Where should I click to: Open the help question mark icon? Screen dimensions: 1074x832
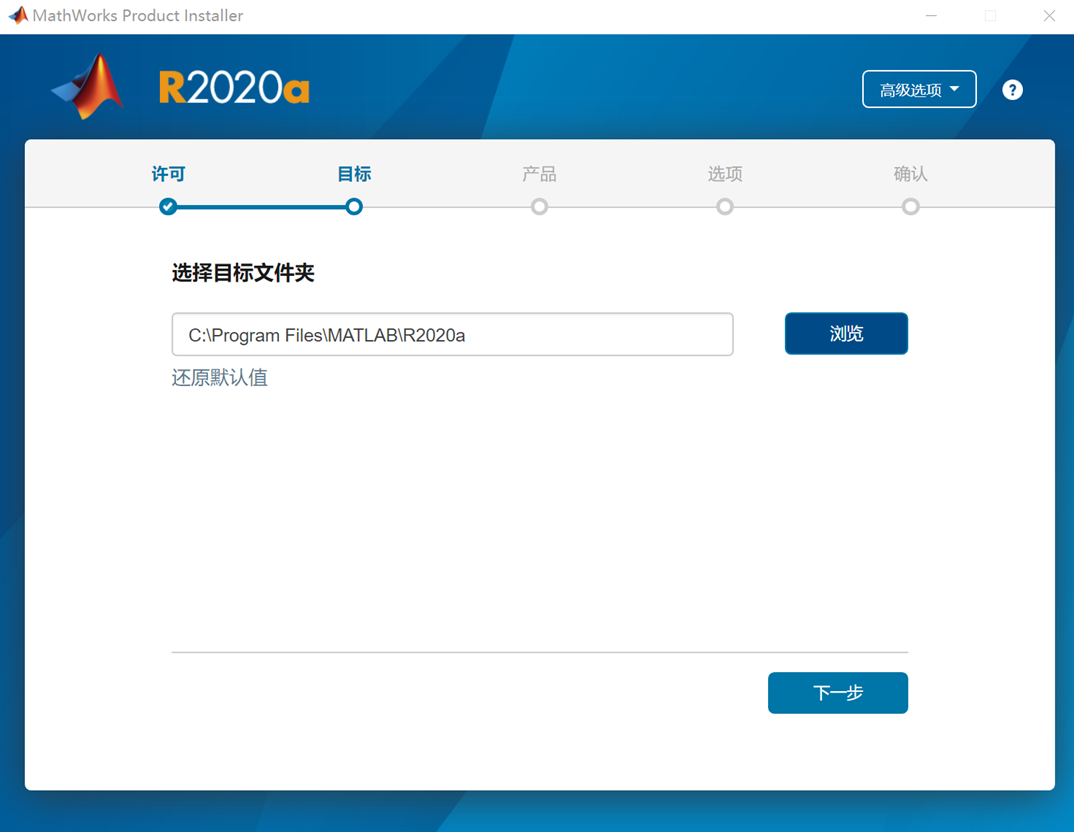[x=1012, y=90]
